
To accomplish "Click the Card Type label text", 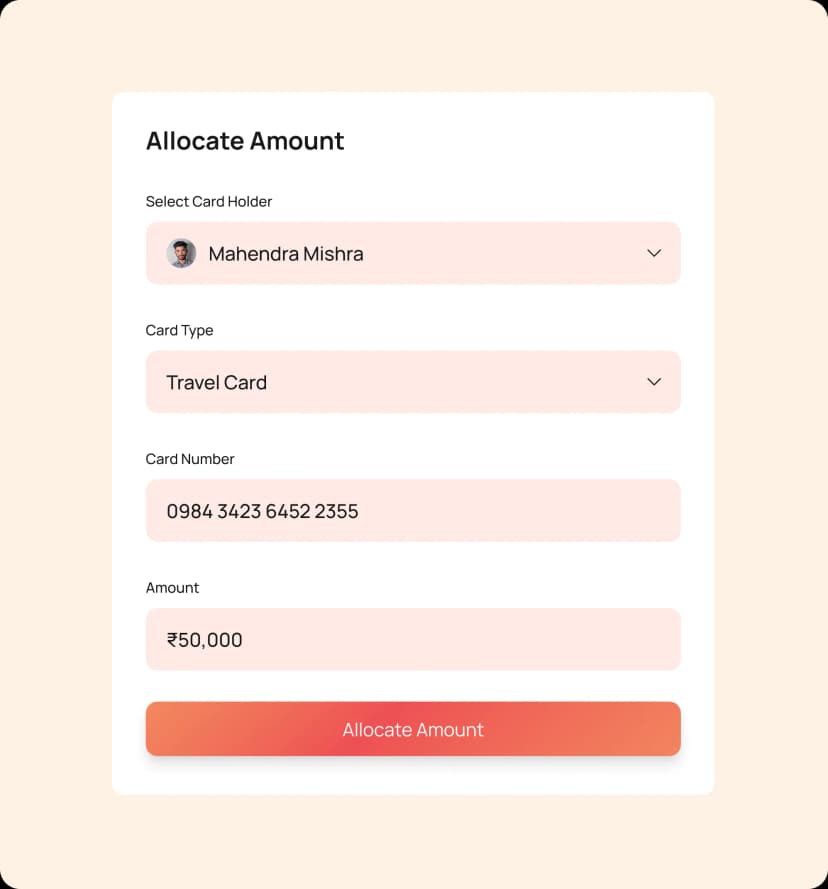I will pos(179,330).
